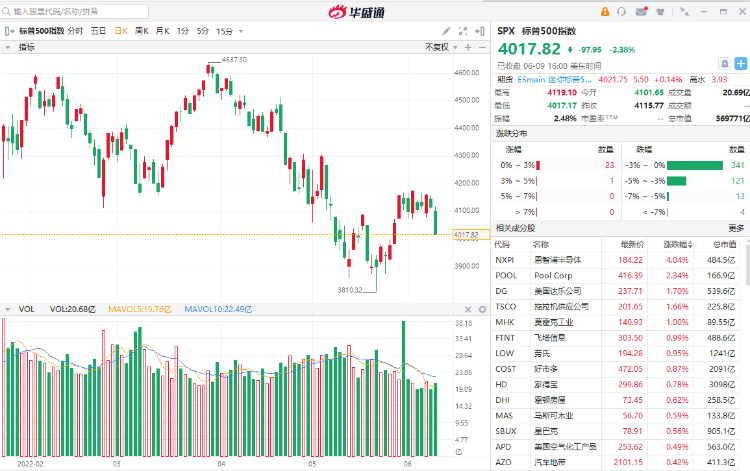The width and height of the screenshot is (750, 471).
Task: Select the MHK 莫霍克工业 row
Action: pos(617,322)
